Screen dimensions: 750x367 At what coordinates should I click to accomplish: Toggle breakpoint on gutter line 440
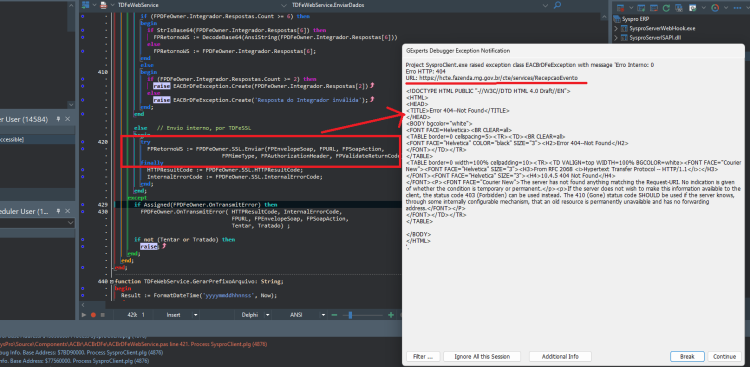(x=82, y=281)
